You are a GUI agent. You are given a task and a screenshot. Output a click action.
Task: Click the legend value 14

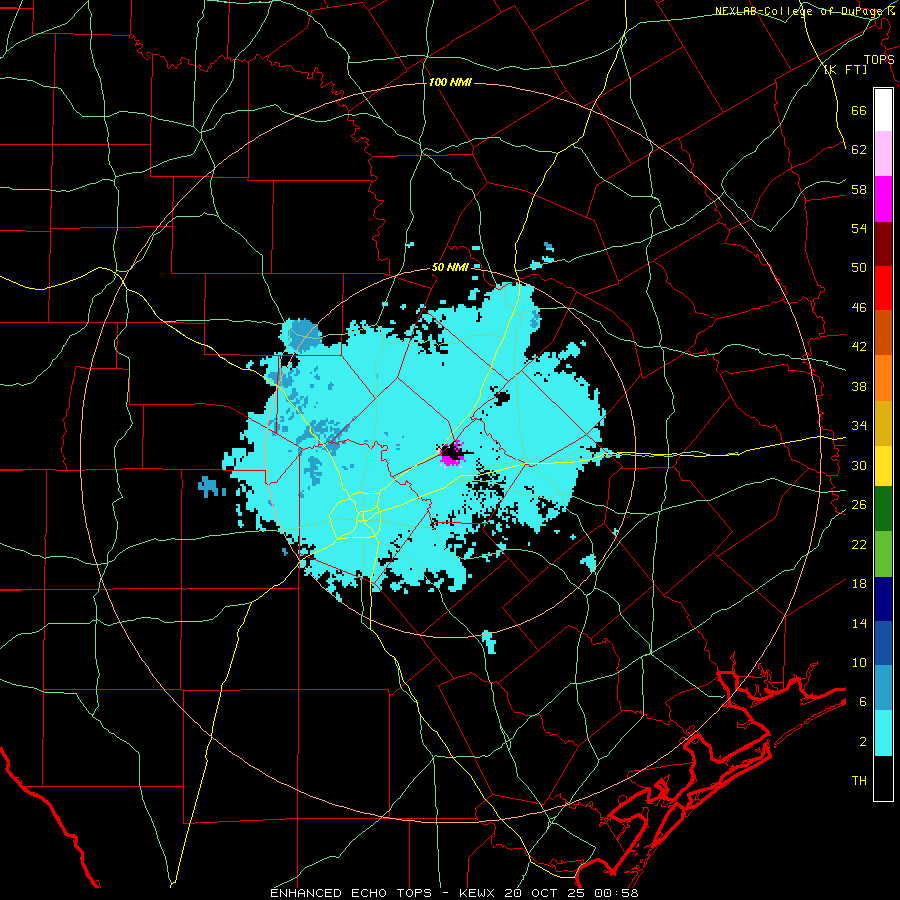859,623
